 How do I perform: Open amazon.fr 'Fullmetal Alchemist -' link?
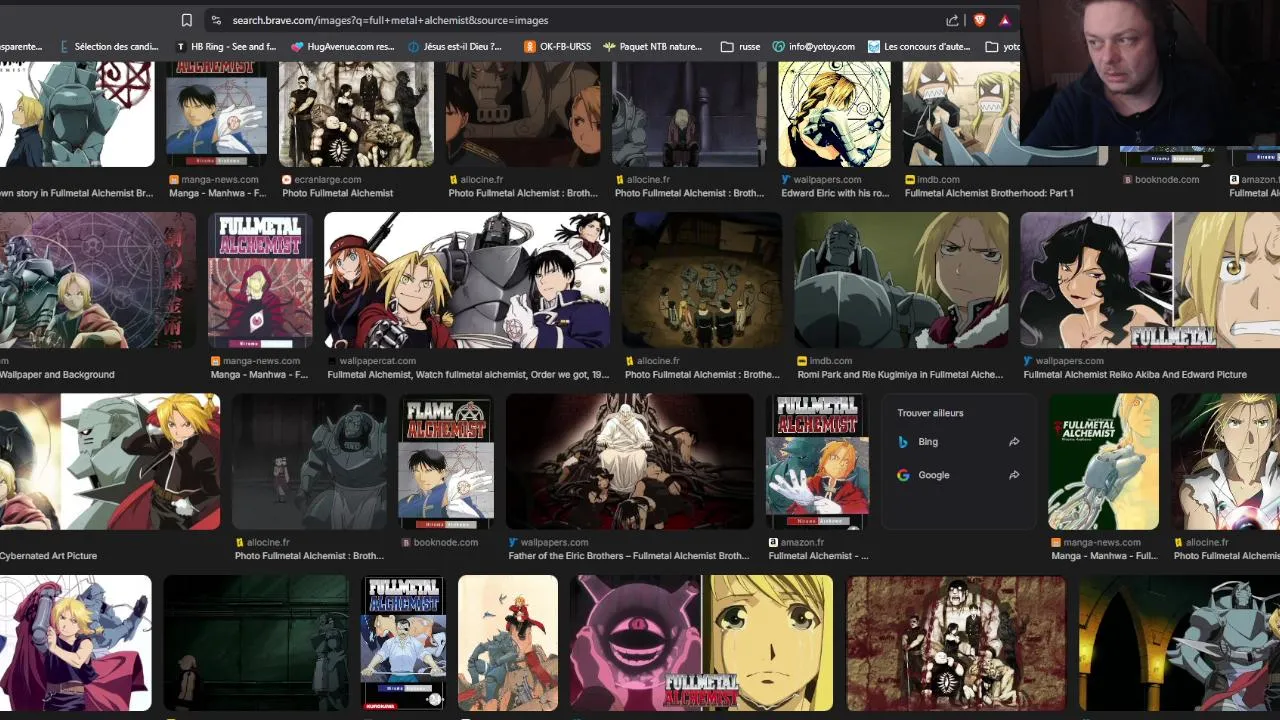(x=818, y=556)
